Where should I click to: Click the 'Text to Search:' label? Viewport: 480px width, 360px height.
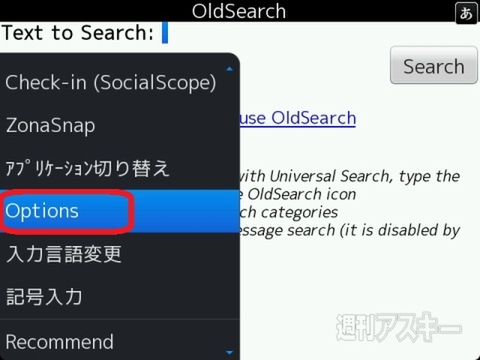(x=78, y=33)
